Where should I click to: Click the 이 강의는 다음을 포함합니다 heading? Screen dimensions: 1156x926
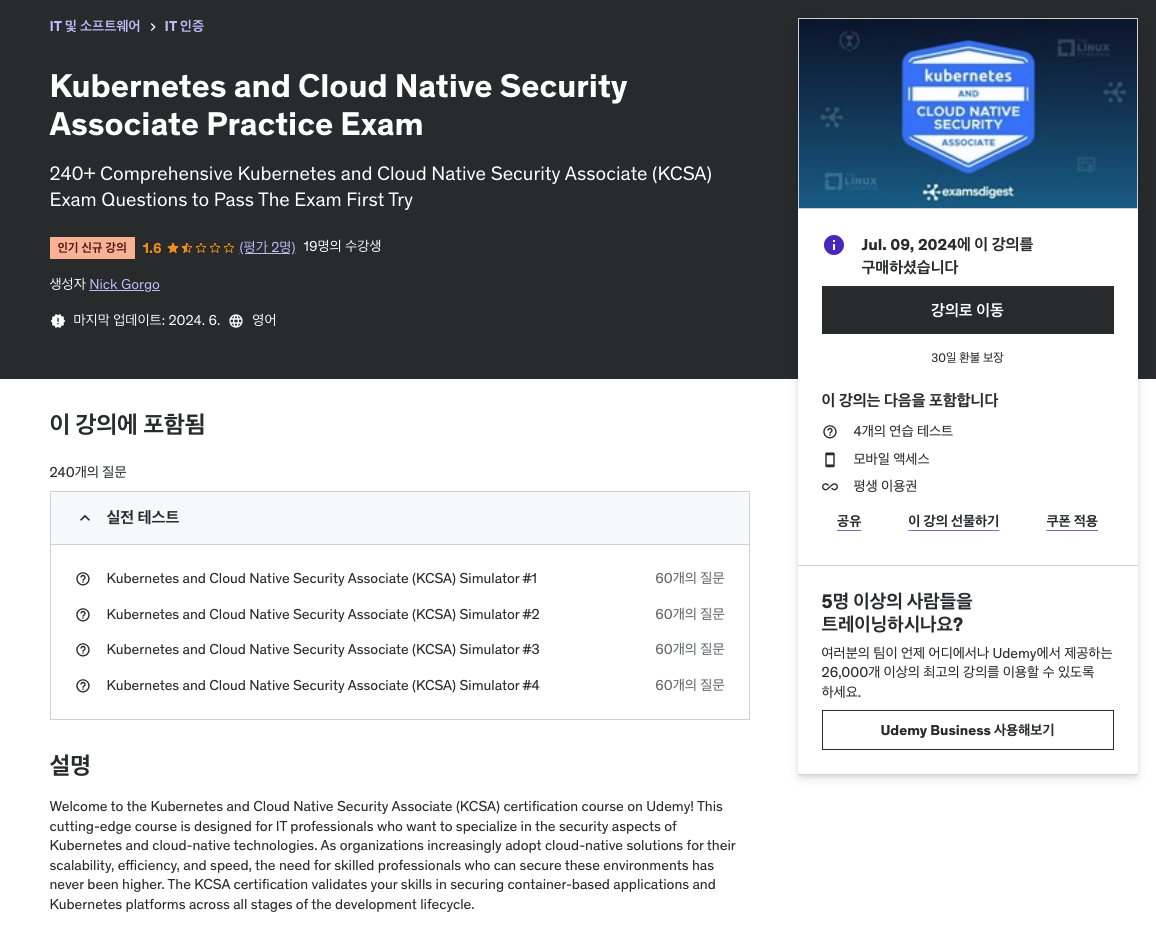click(x=910, y=400)
